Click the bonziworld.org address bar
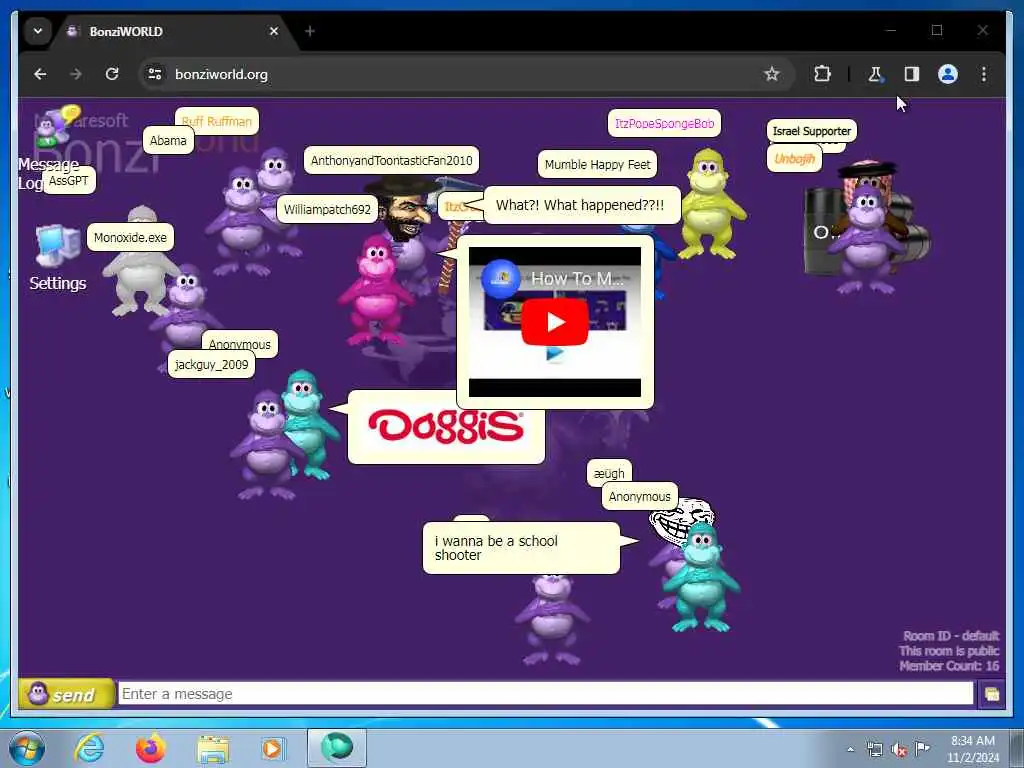Viewport: 1024px width, 768px height. (466, 74)
